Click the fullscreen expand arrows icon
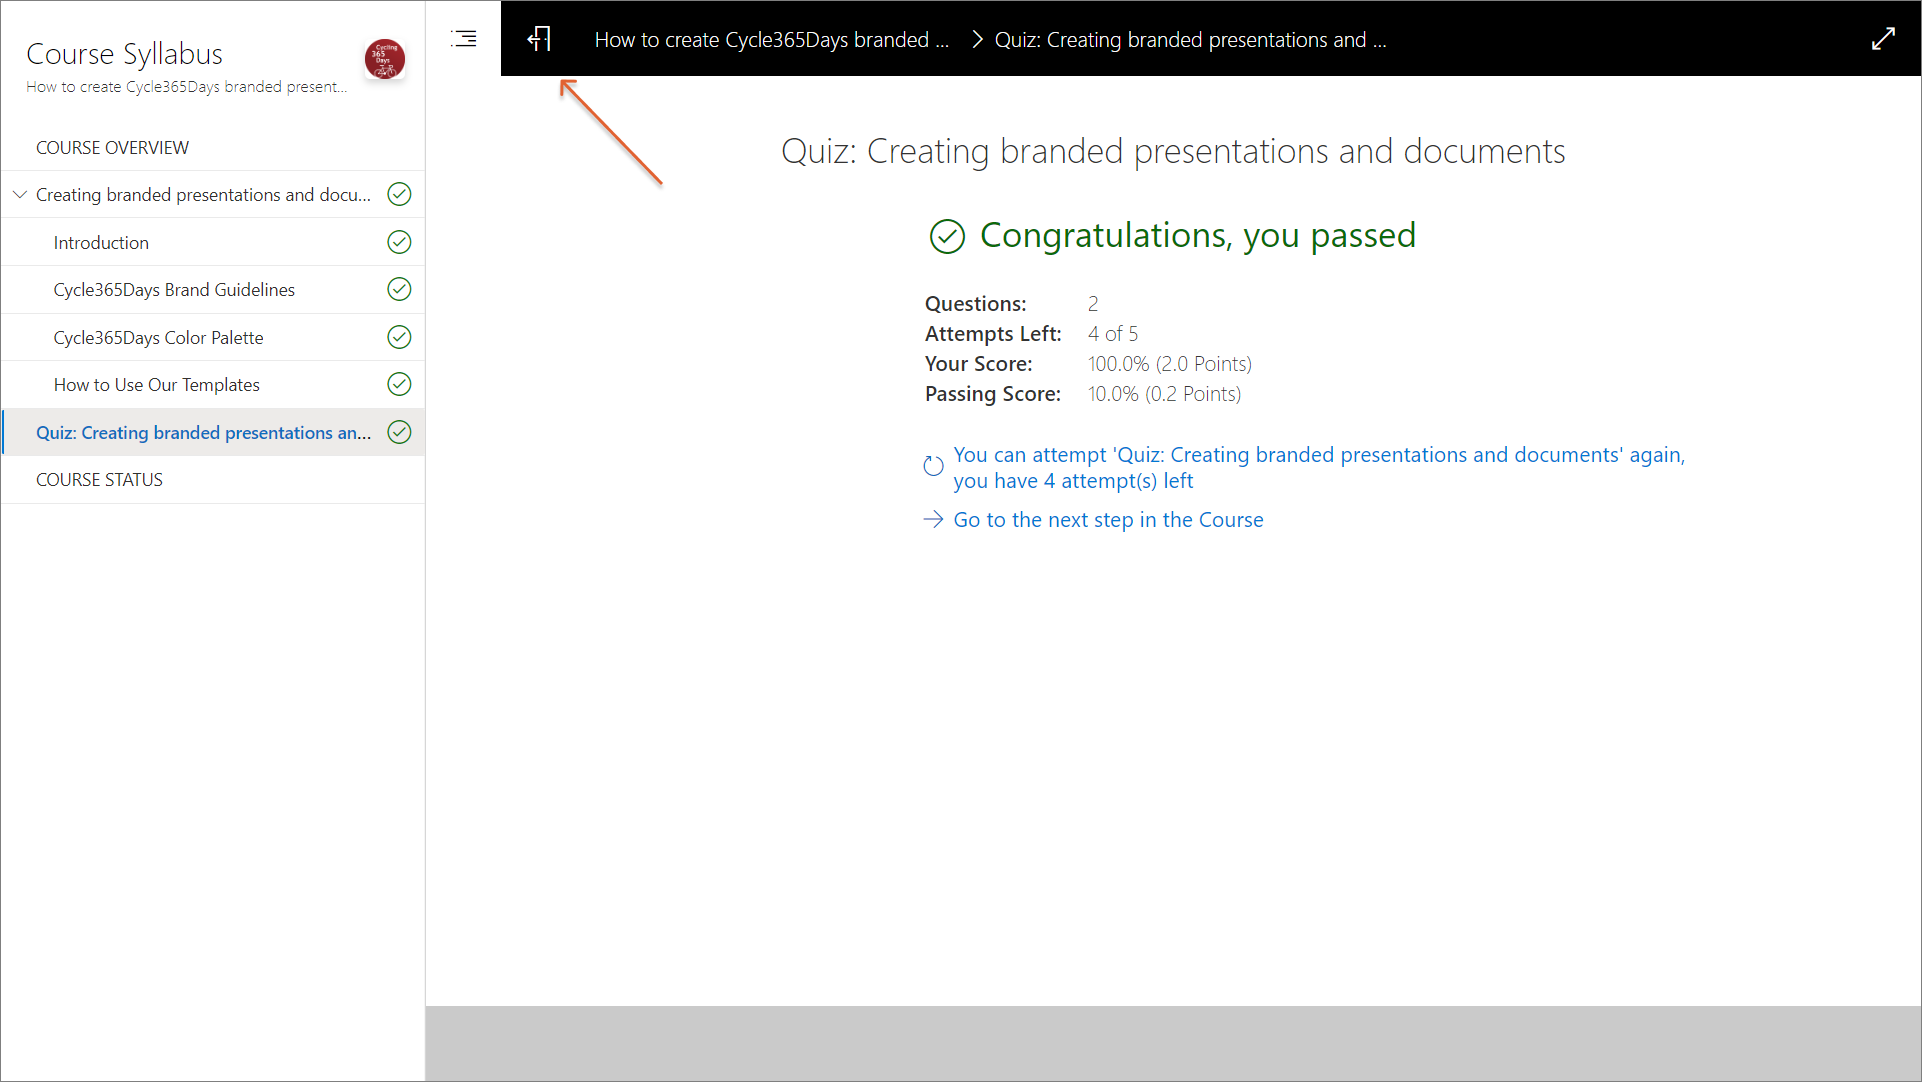This screenshot has width=1922, height=1082. click(1883, 39)
